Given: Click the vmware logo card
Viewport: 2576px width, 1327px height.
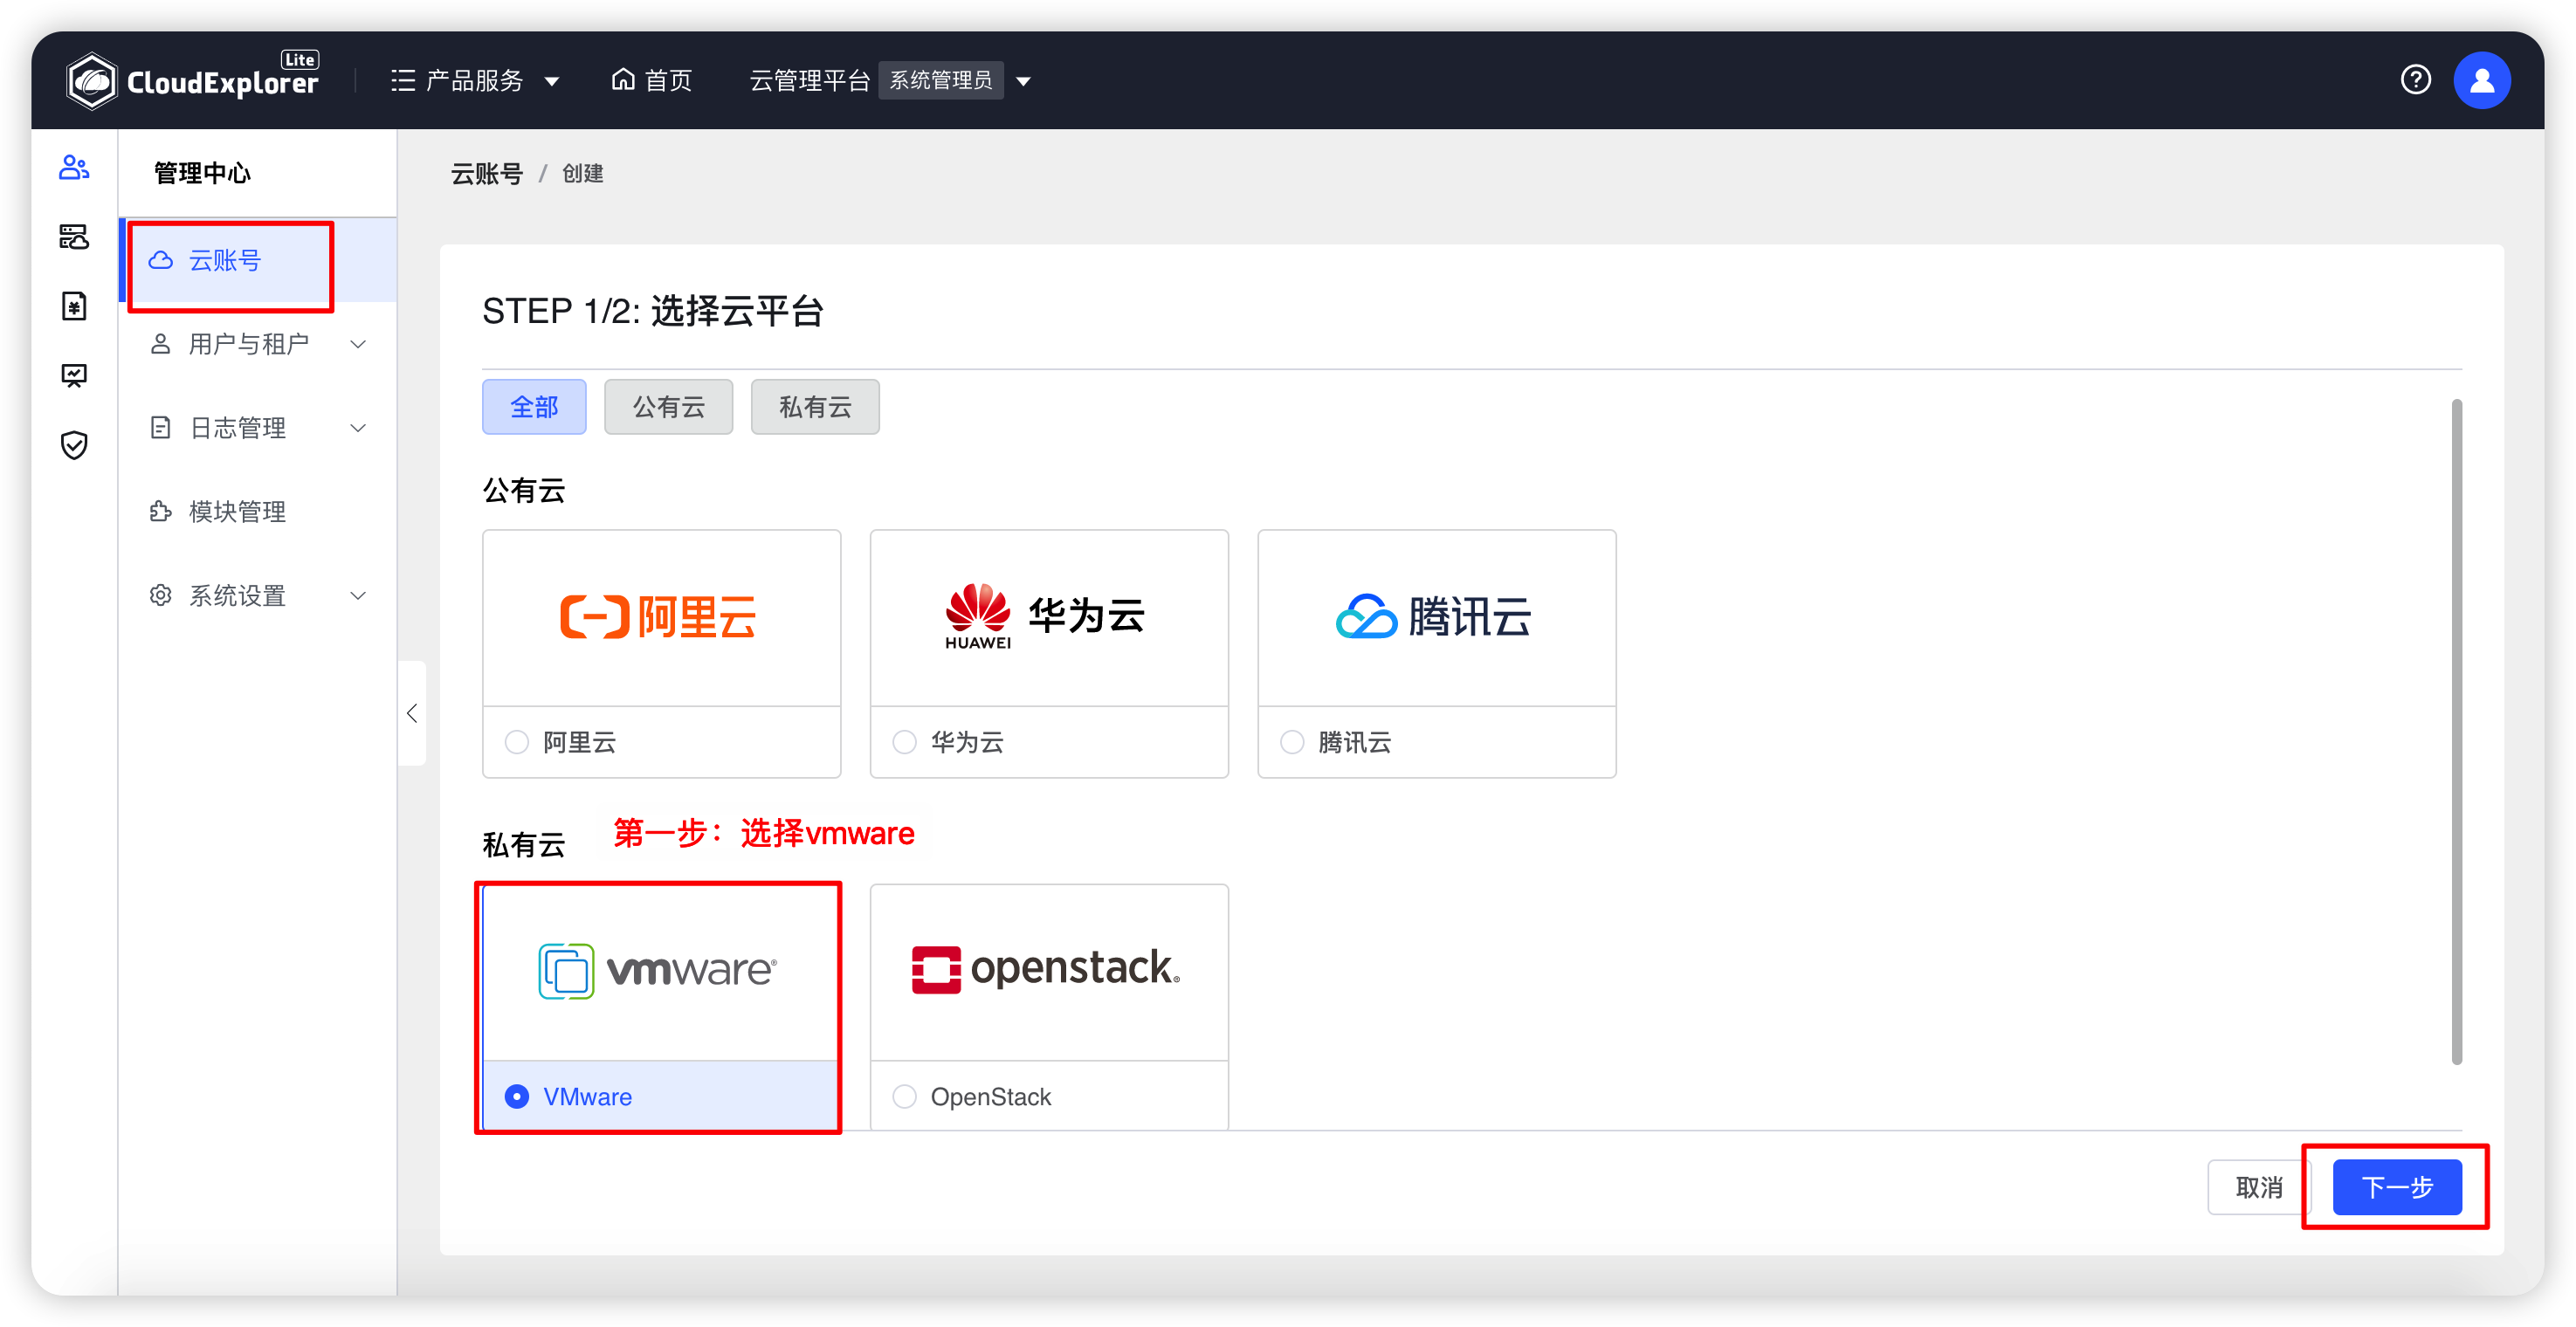Looking at the screenshot, I should point(661,971).
